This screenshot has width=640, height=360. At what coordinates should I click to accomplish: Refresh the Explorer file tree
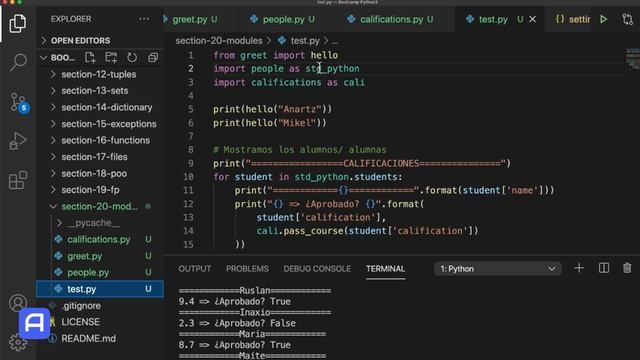(132, 58)
